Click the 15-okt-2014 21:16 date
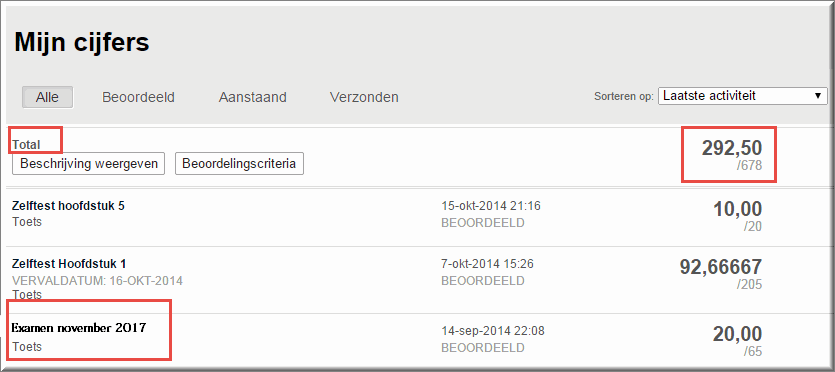The height and width of the screenshot is (372, 835). coord(491,206)
